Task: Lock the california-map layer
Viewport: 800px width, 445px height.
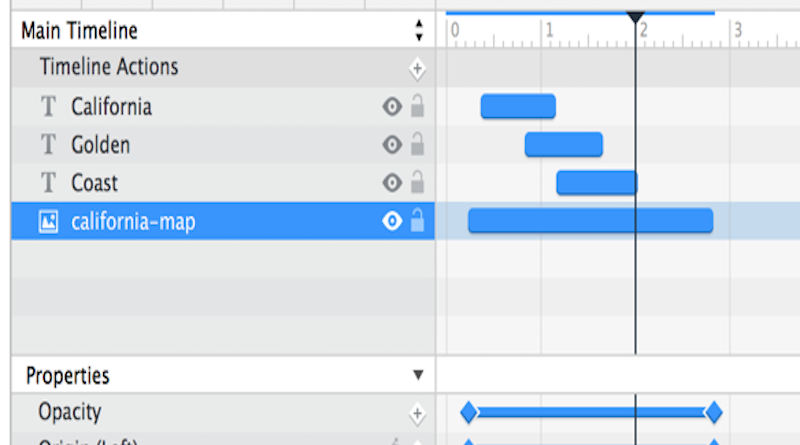Action: pos(417,220)
